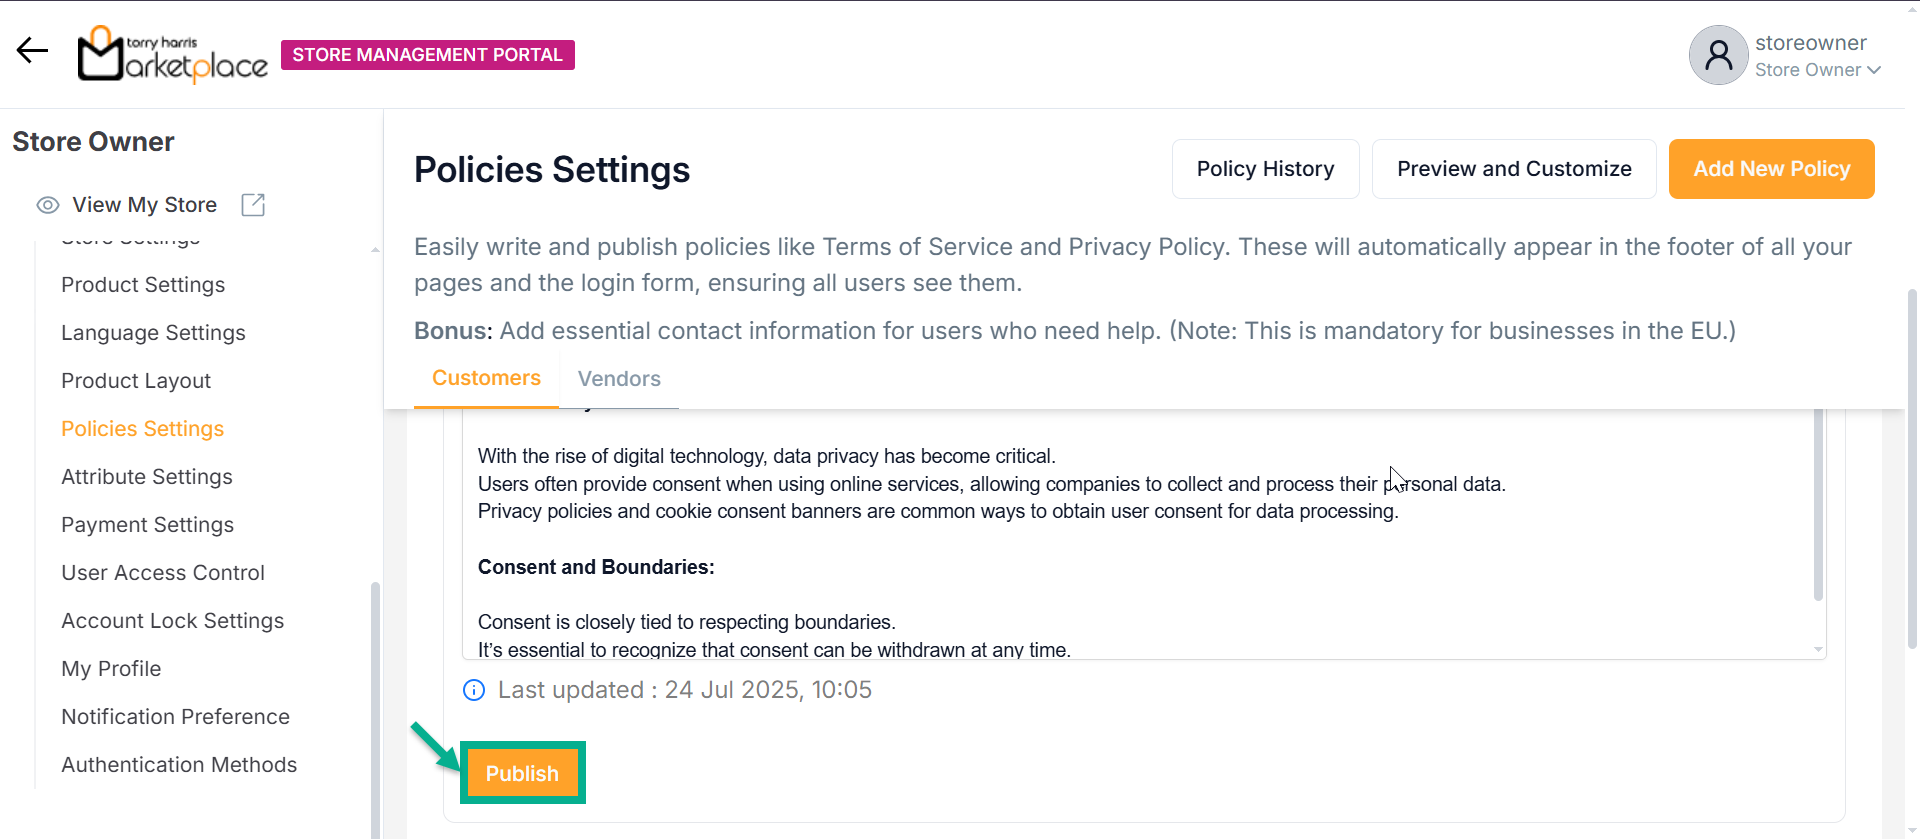
Task: Click the storeowner avatar icon
Action: click(x=1718, y=55)
